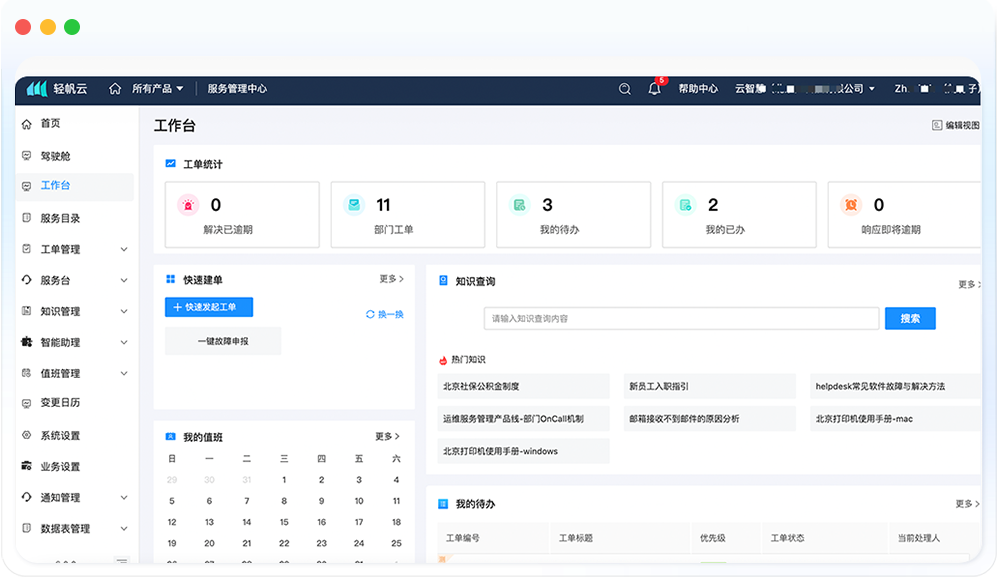Click the 快速发起工单 button
Viewport: 997px width, 578px height.
pos(209,307)
